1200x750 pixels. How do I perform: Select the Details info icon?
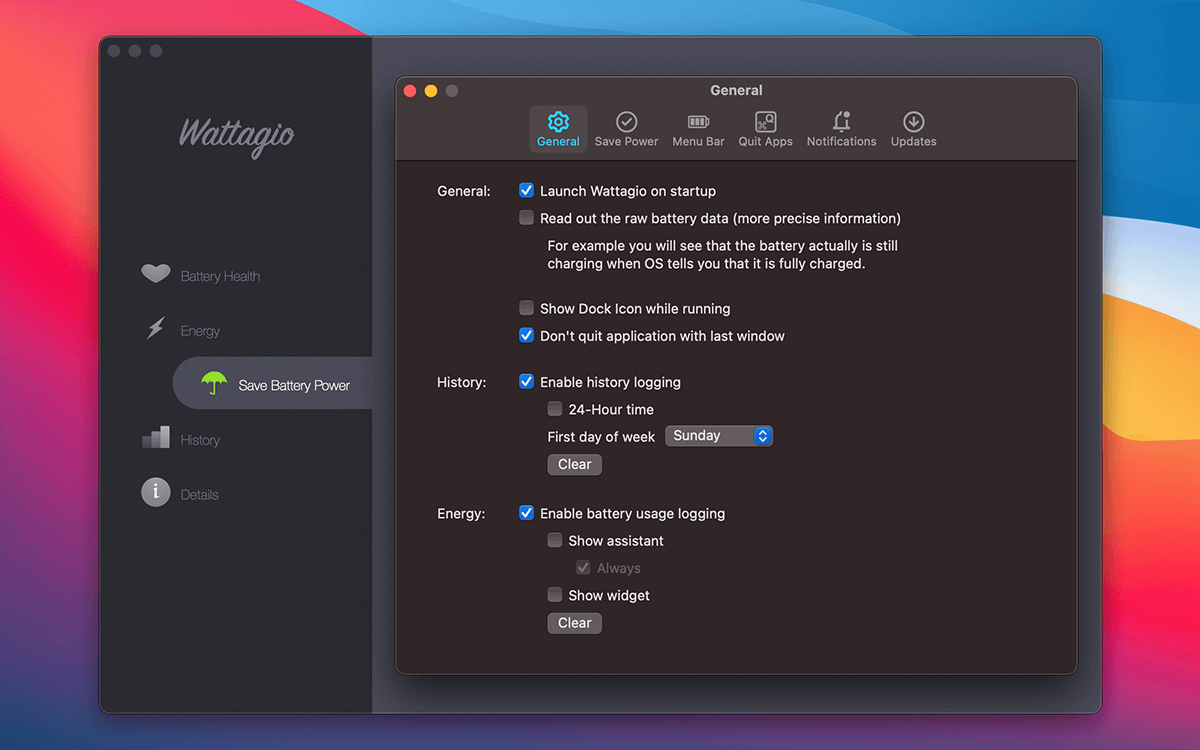click(155, 492)
